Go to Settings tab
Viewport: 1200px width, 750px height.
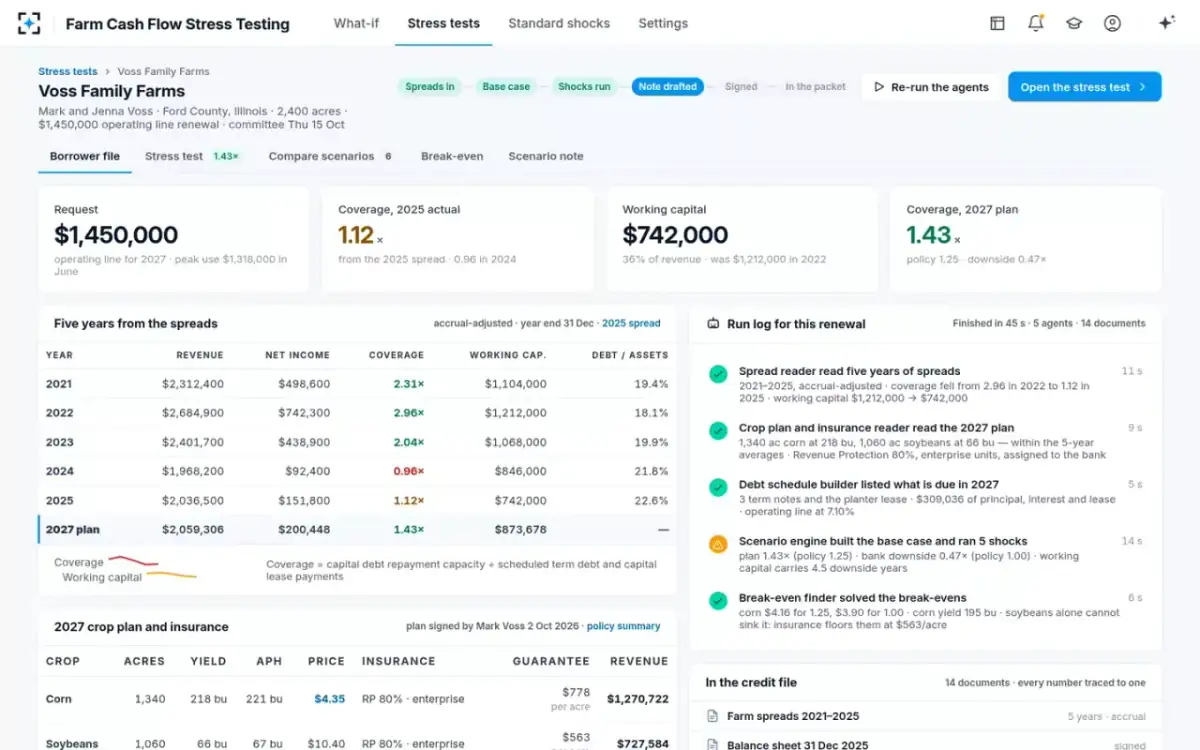[x=663, y=23]
